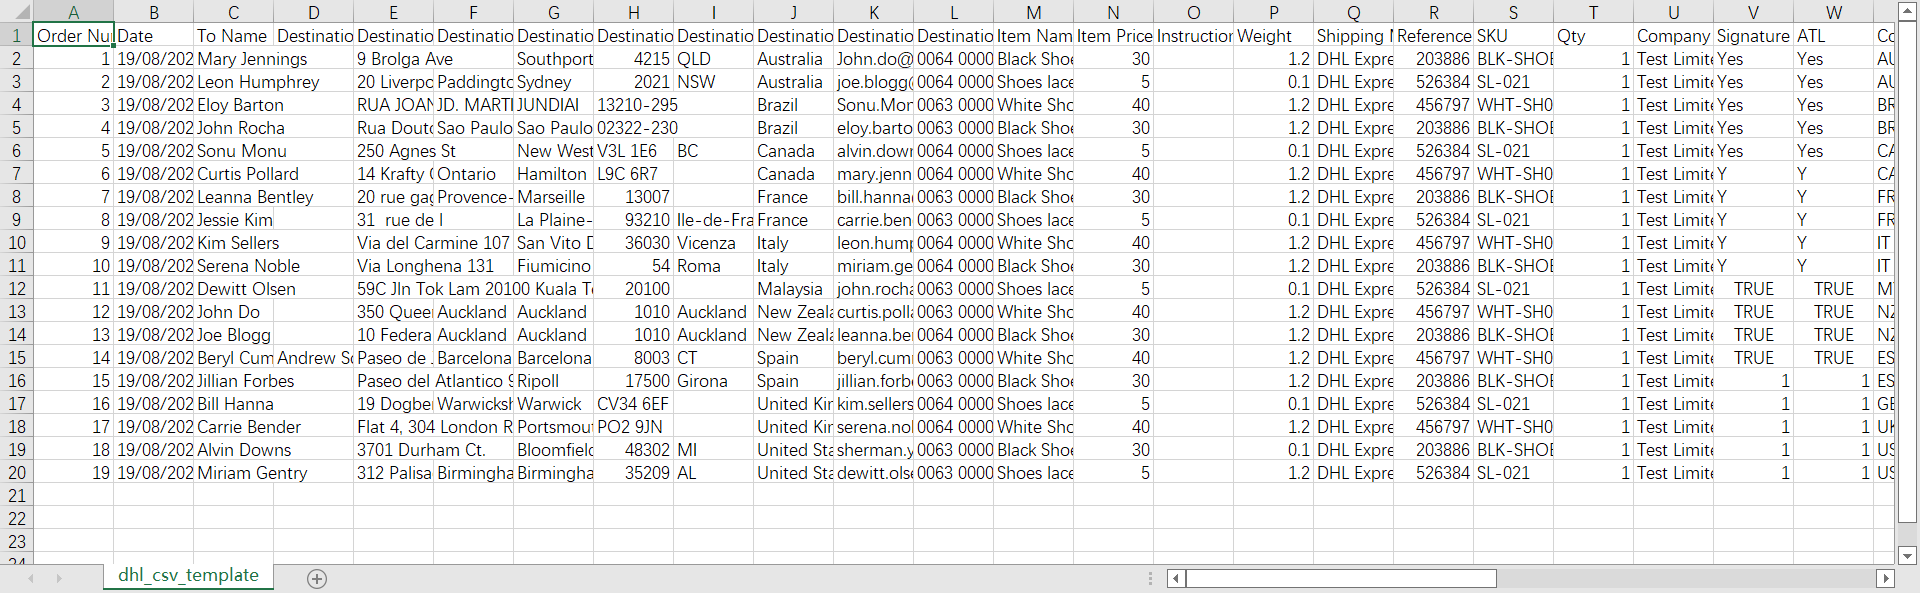Click the tab bar resize handle dots
The height and width of the screenshot is (593, 1920).
coord(1150,578)
